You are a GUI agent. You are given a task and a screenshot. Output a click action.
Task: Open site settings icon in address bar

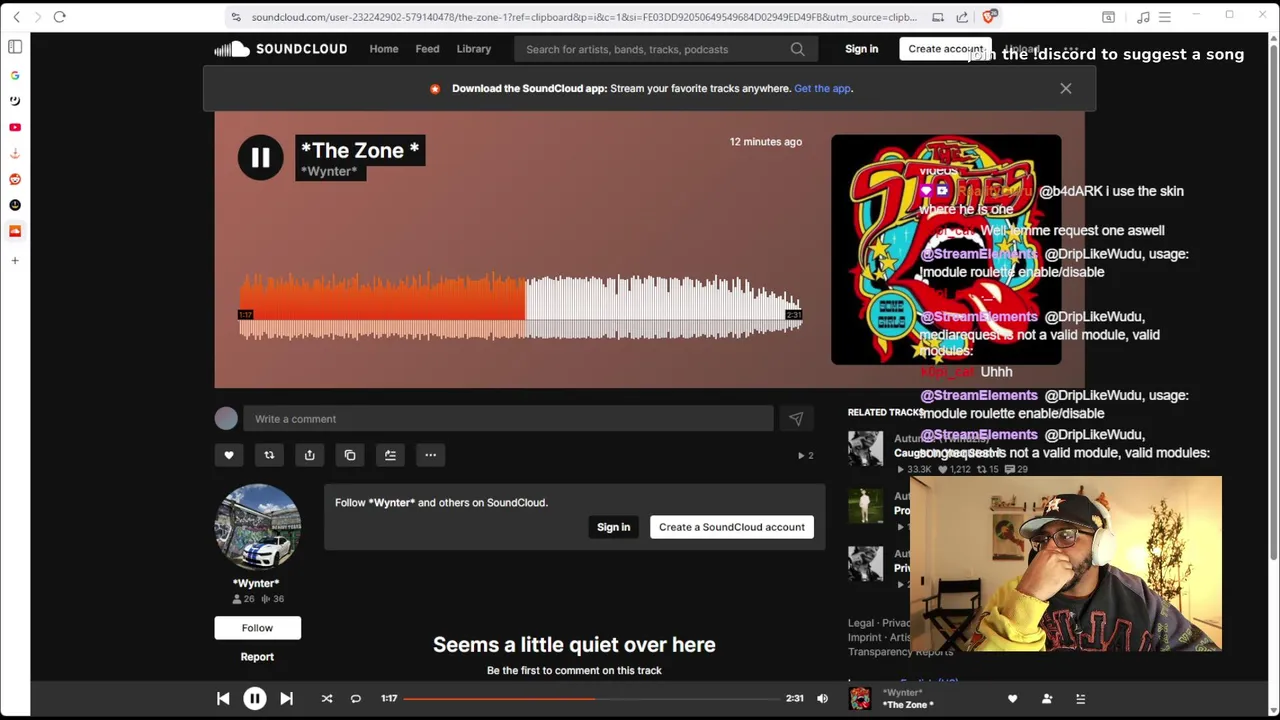(235, 17)
